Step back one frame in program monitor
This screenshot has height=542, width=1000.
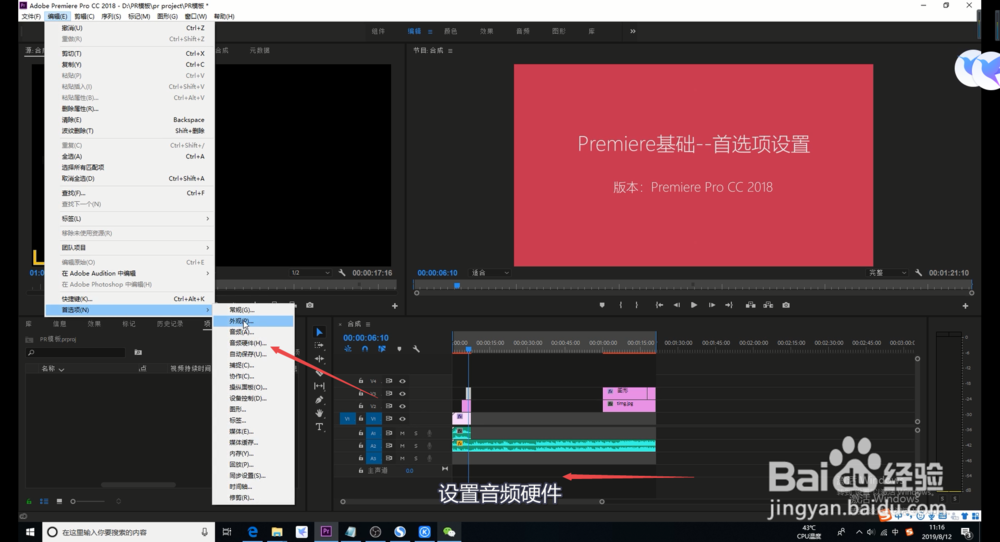point(677,305)
